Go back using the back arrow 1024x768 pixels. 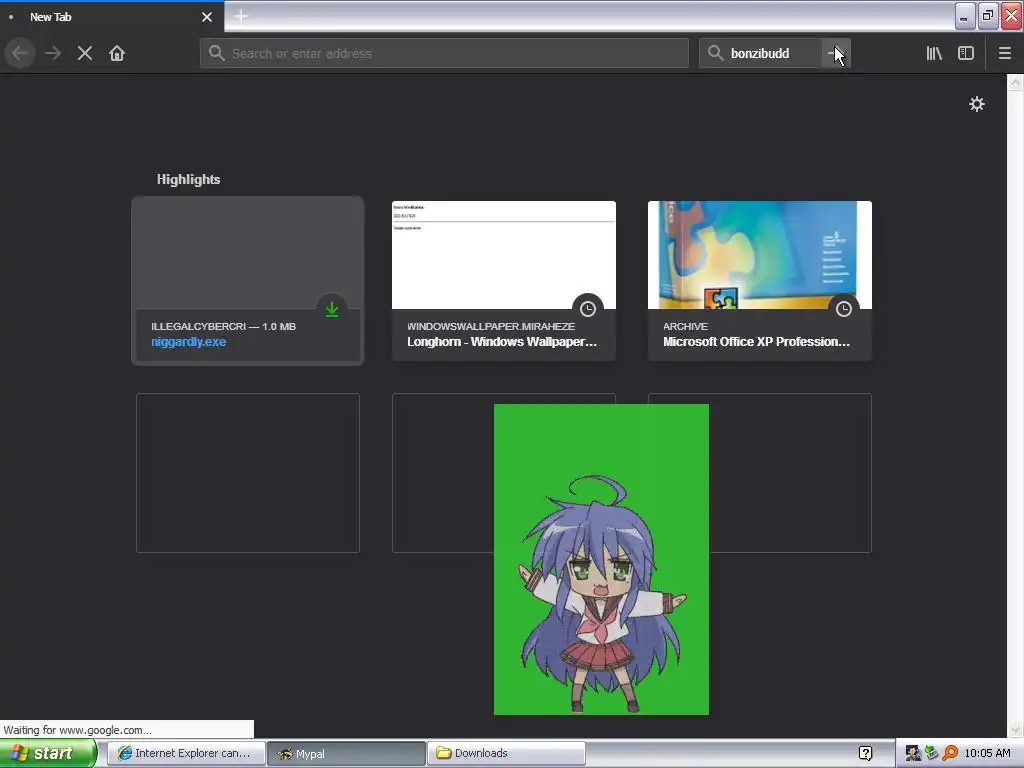click(20, 53)
